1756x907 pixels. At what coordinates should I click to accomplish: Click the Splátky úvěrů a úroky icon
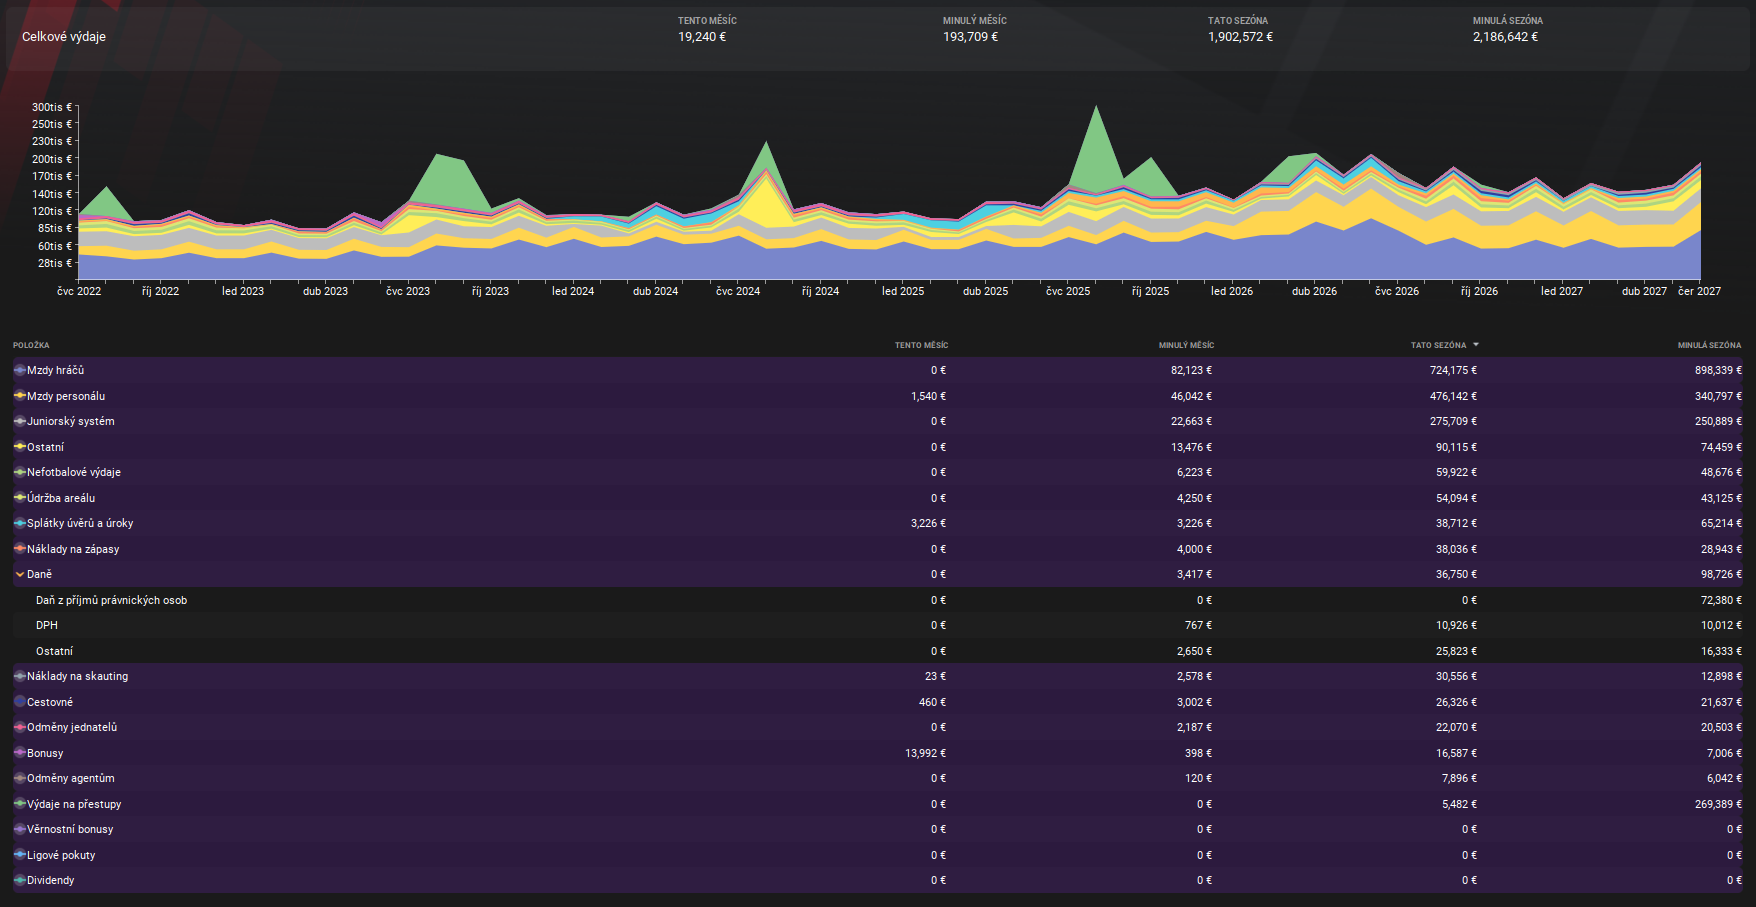tap(20, 523)
